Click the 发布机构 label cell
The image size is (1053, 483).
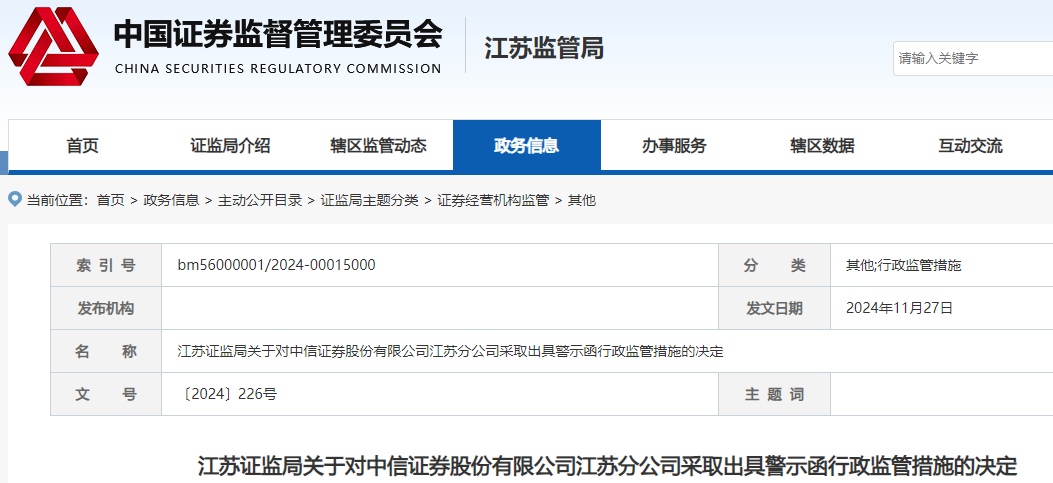pyautogui.click(x=106, y=308)
